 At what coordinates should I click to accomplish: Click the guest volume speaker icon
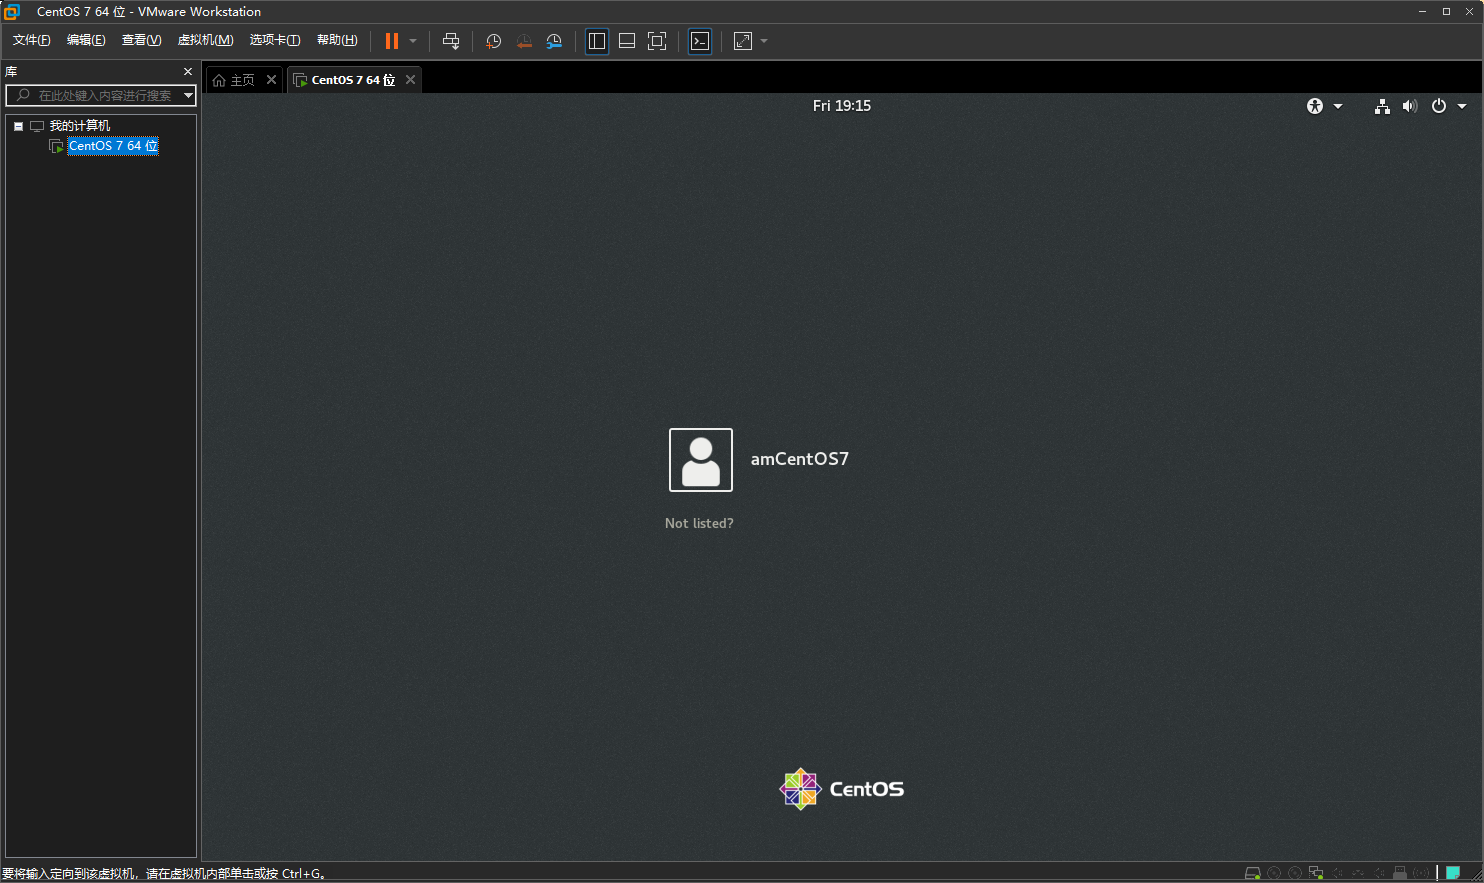(x=1410, y=106)
